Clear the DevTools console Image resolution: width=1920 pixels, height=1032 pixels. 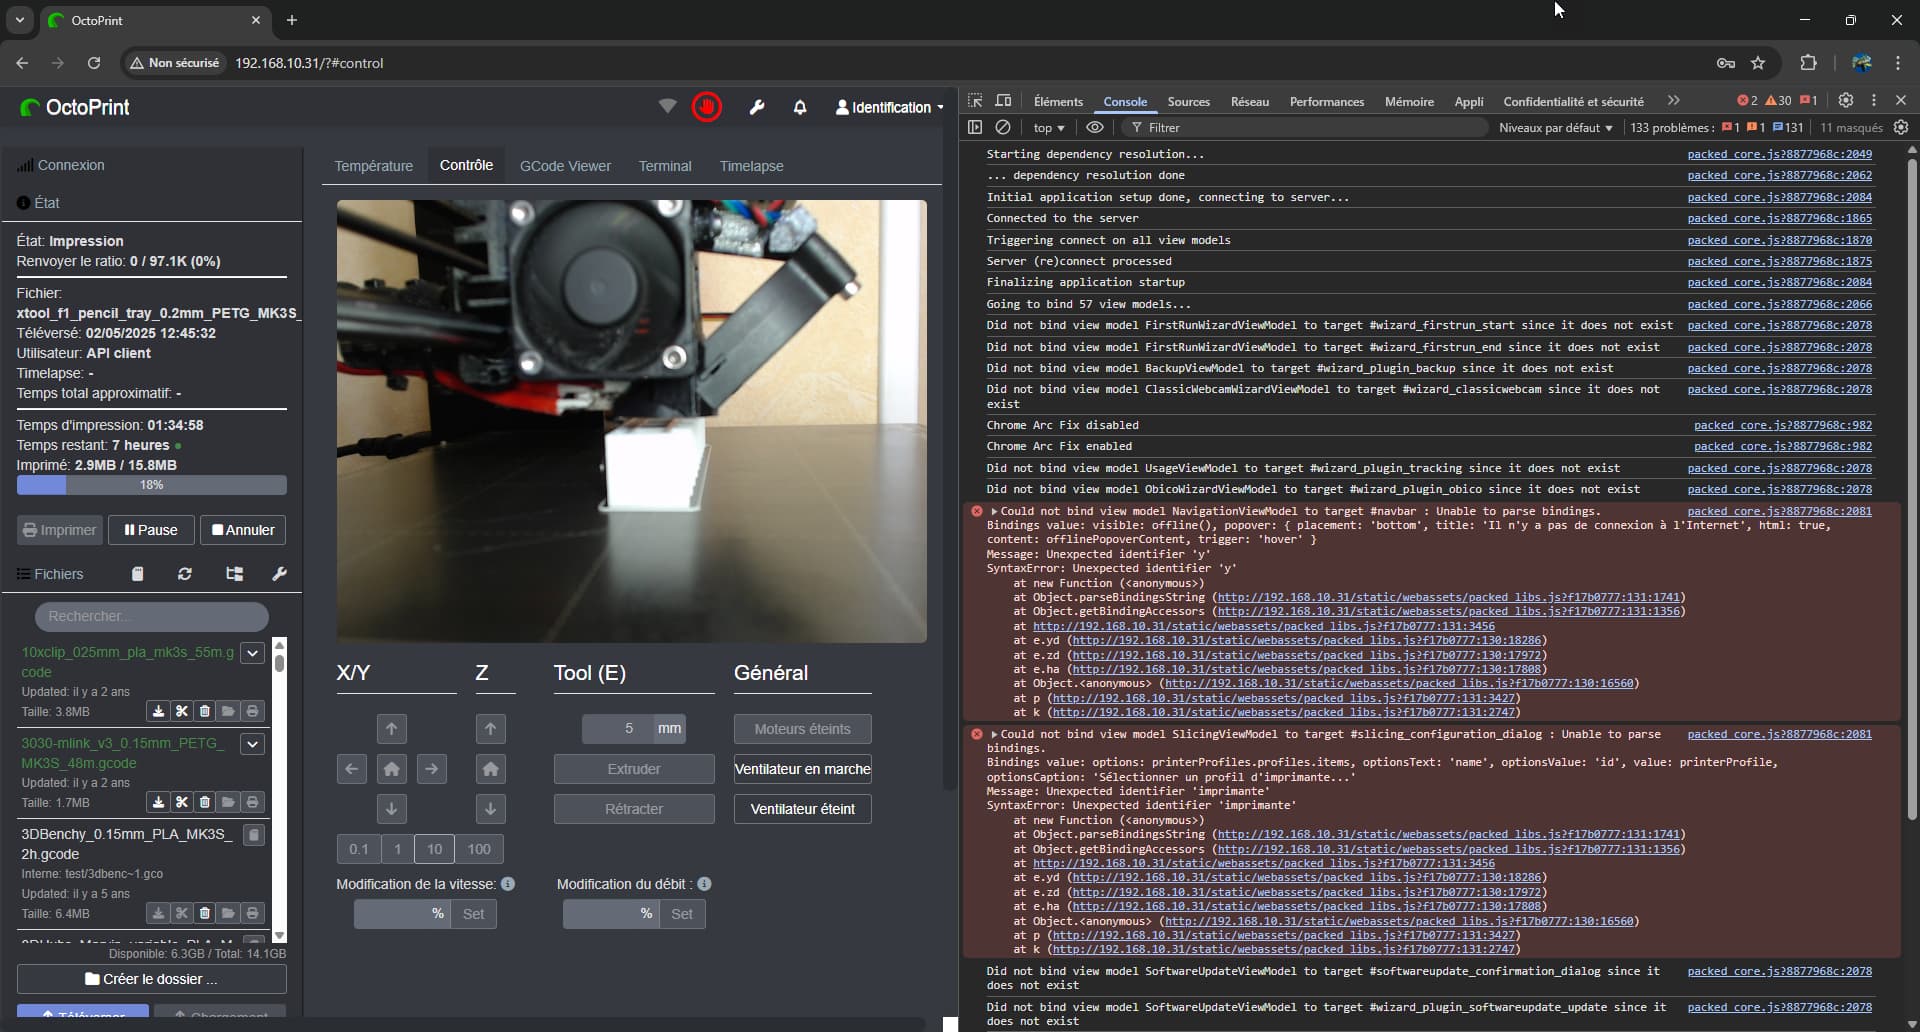1003,127
